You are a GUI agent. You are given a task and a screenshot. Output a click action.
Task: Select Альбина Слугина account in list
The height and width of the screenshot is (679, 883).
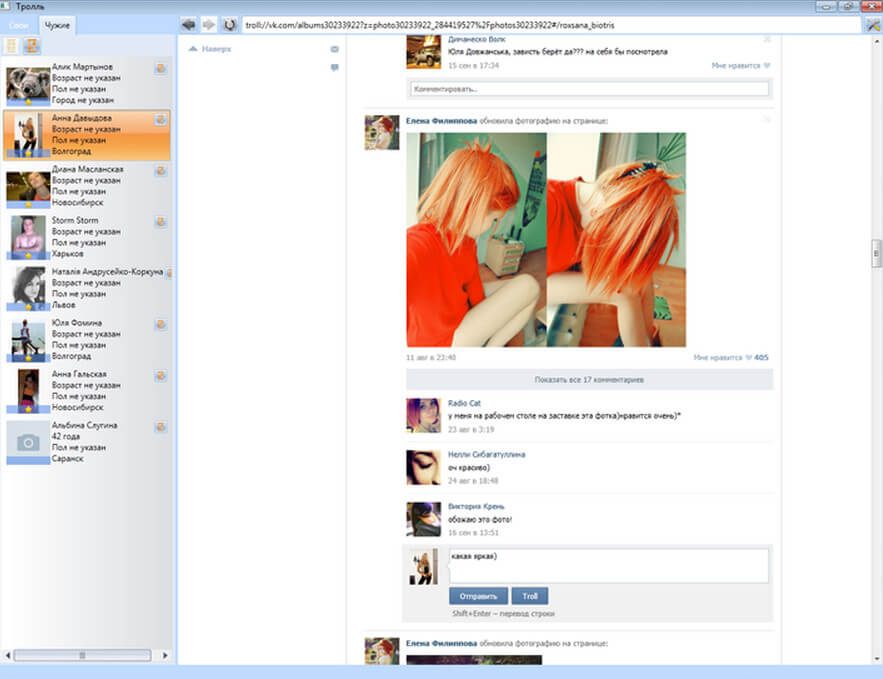click(87, 442)
